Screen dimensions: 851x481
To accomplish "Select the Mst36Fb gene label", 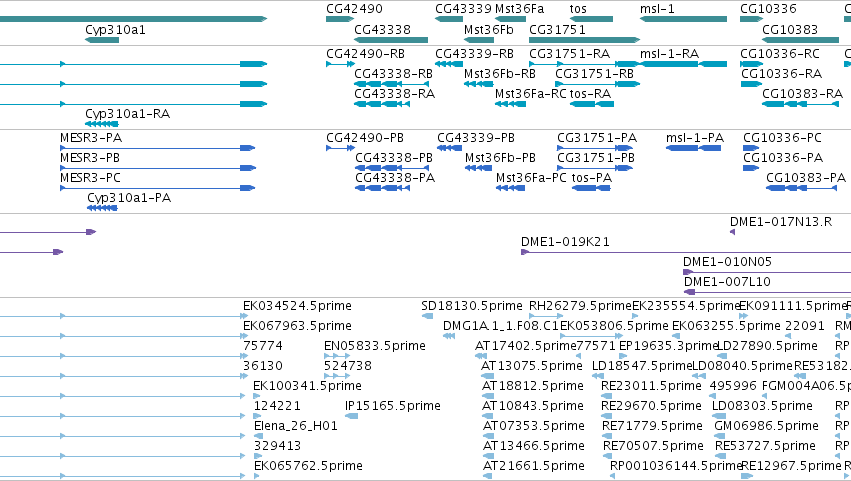I will point(488,30).
